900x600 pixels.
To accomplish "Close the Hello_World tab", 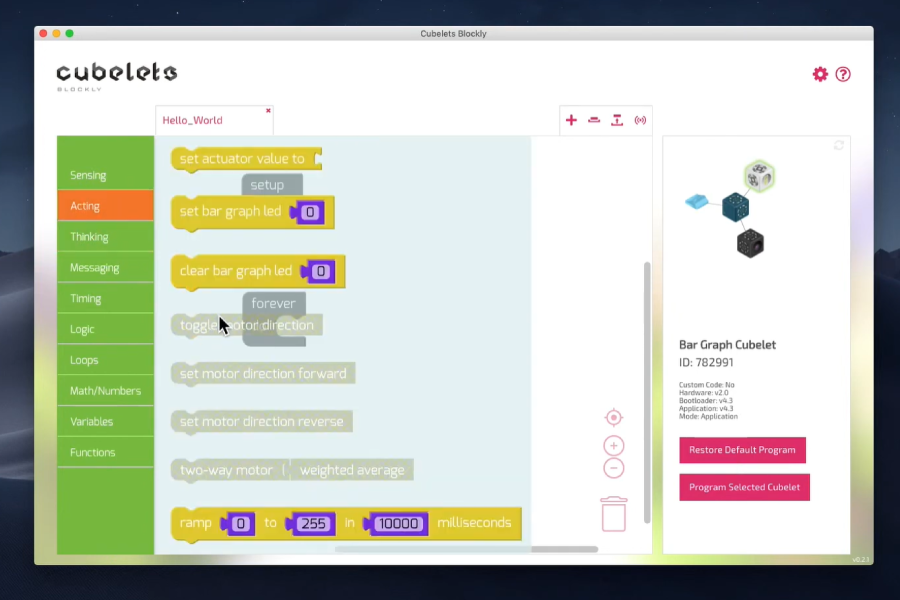I will [x=268, y=111].
